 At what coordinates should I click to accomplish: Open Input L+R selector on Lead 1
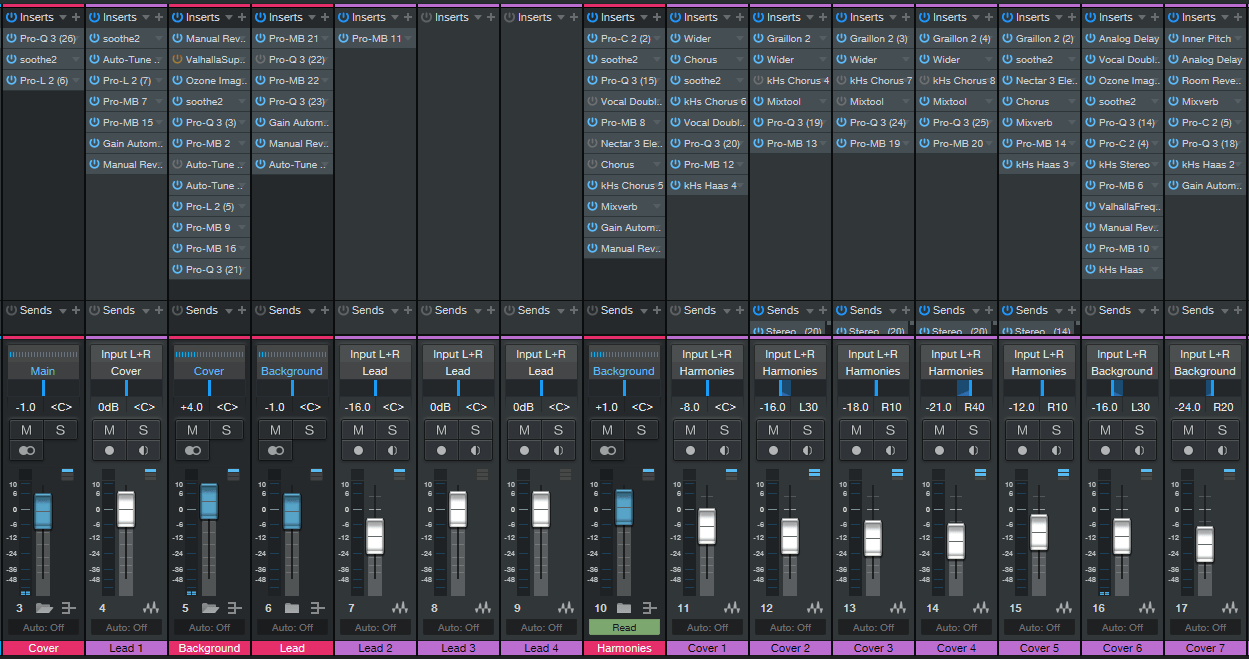[x=126, y=354]
